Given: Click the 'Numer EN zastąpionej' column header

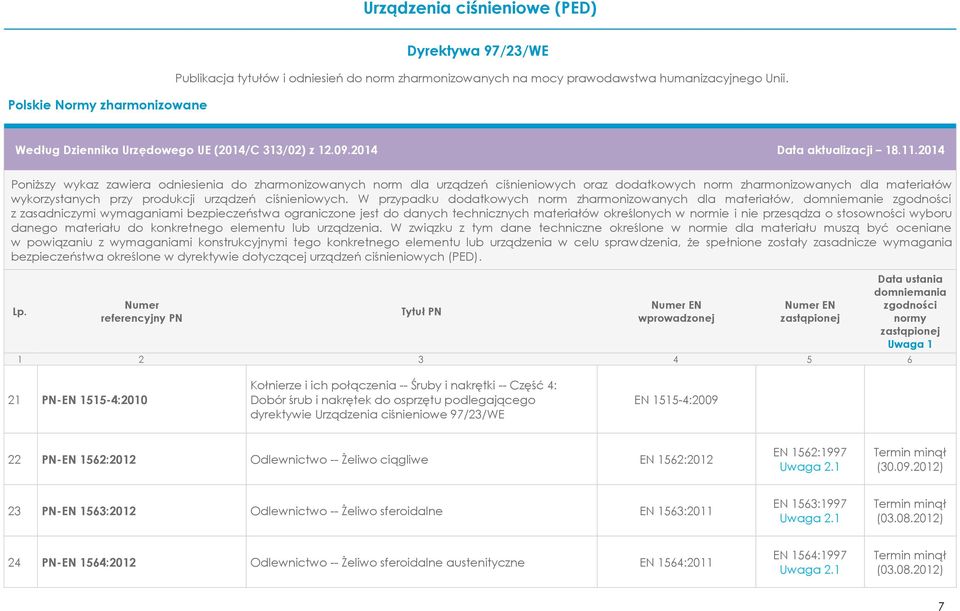Looking at the screenshot, I should 809,312.
